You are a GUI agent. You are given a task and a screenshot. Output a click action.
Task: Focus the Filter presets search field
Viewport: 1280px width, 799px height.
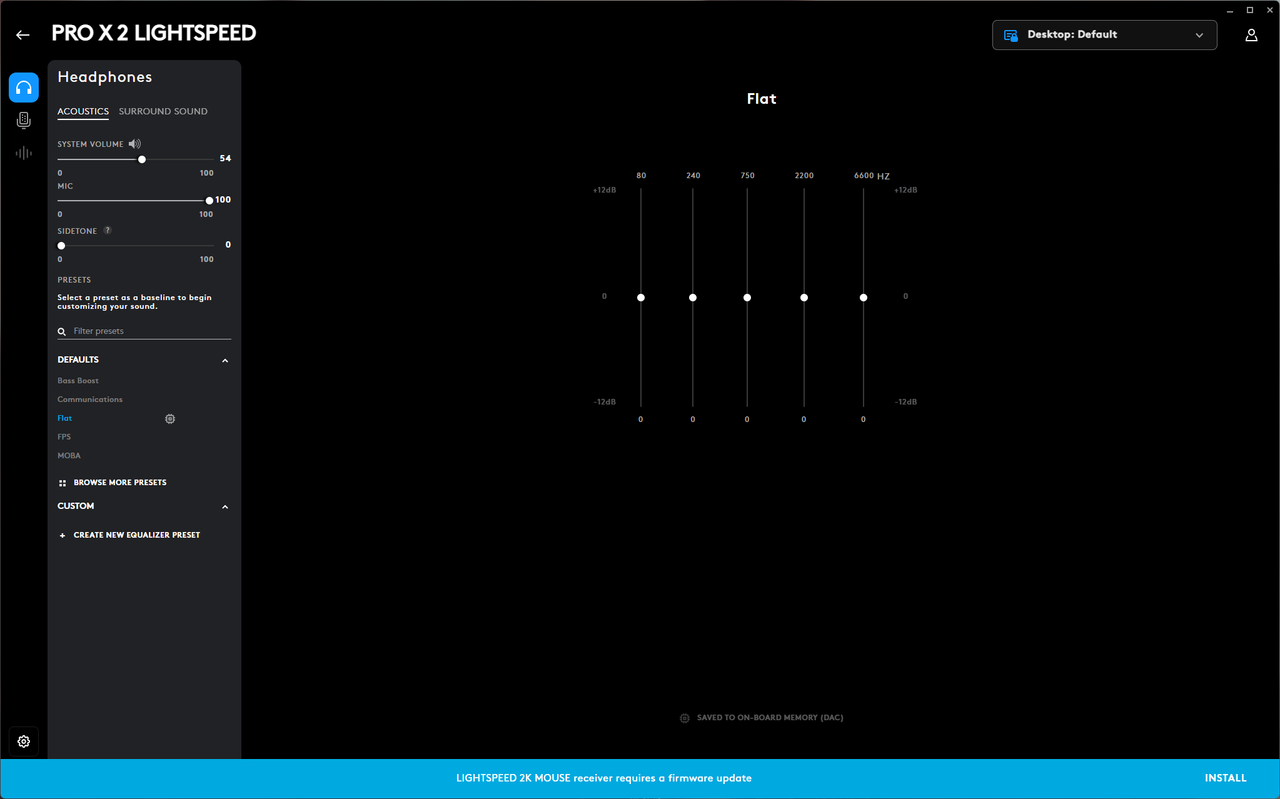click(144, 331)
